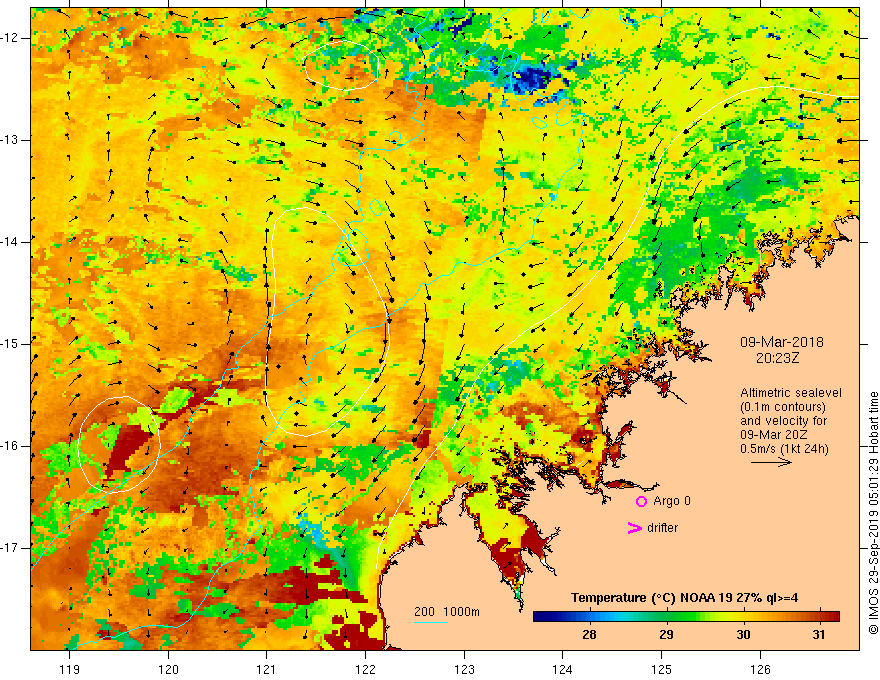Click the 'and velocity for' caption line
Image resolution: width=880 pixels, height=680 pixels.
(783, 421)
